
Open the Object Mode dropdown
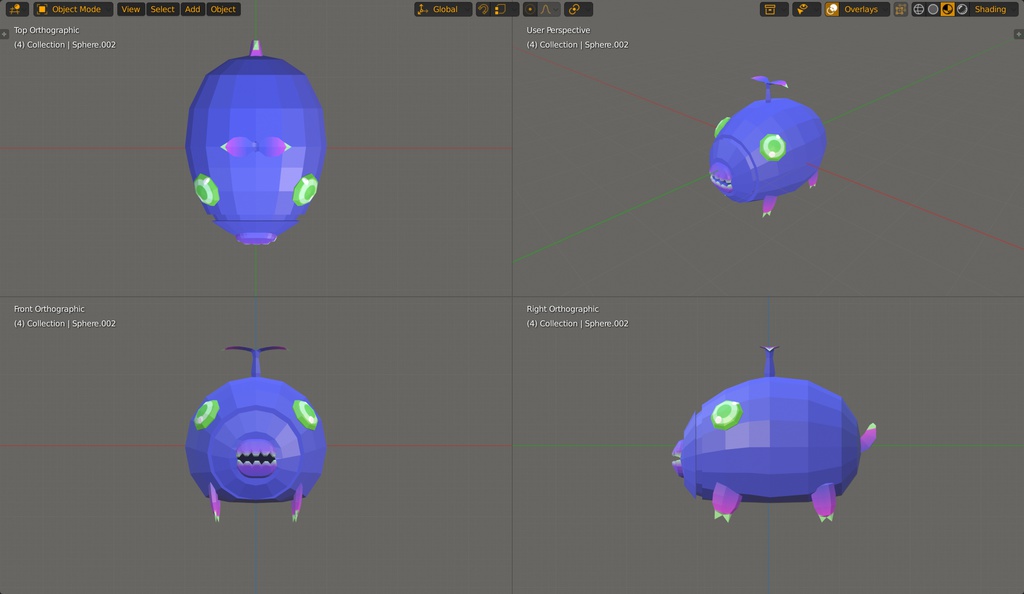point(73,9)
